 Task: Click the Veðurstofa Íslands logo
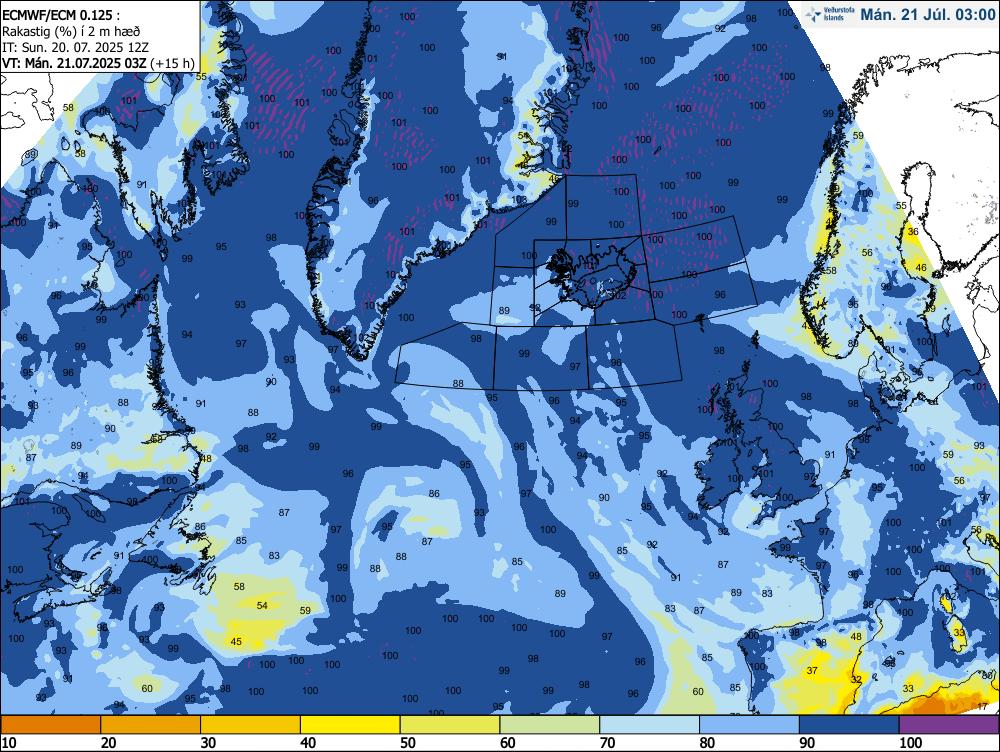coord(827,14)
